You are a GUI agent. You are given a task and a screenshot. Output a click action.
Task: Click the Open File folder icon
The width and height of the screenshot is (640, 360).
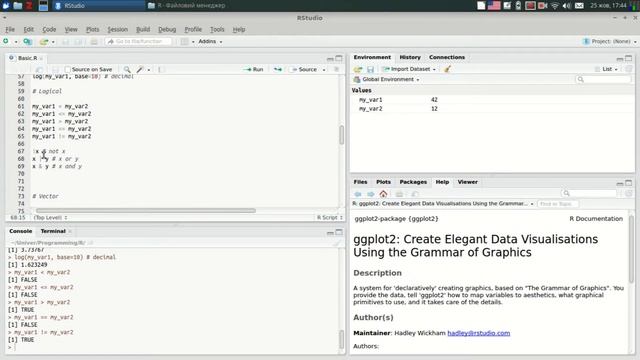point(44,42)
